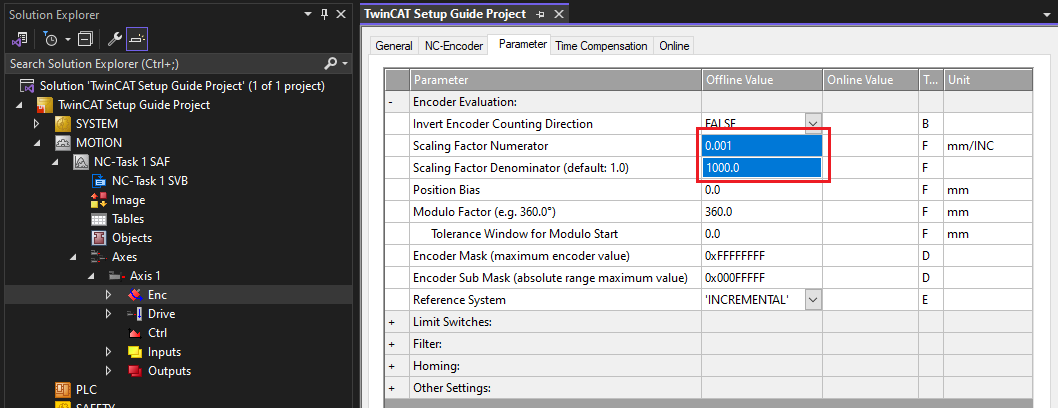Switch to the Online tab
The height and width of the screenshot is (408, 1058).
tap(674, 46)
